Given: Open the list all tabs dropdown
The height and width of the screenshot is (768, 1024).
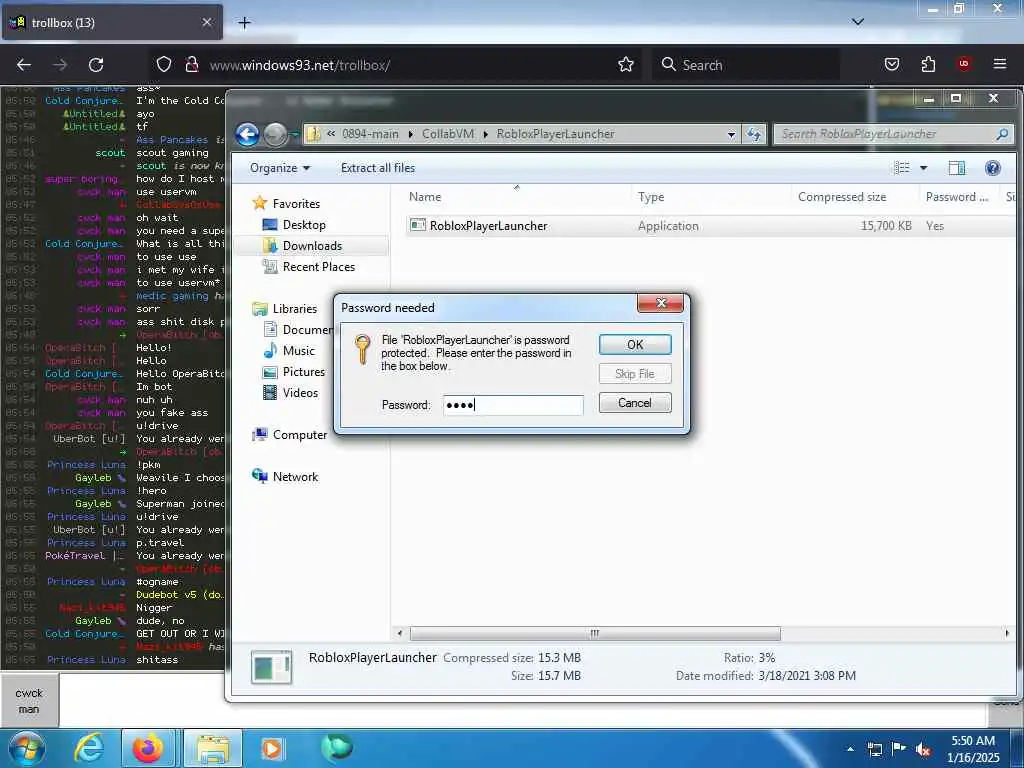Looking at the screenshot, I should click(857, 22).
